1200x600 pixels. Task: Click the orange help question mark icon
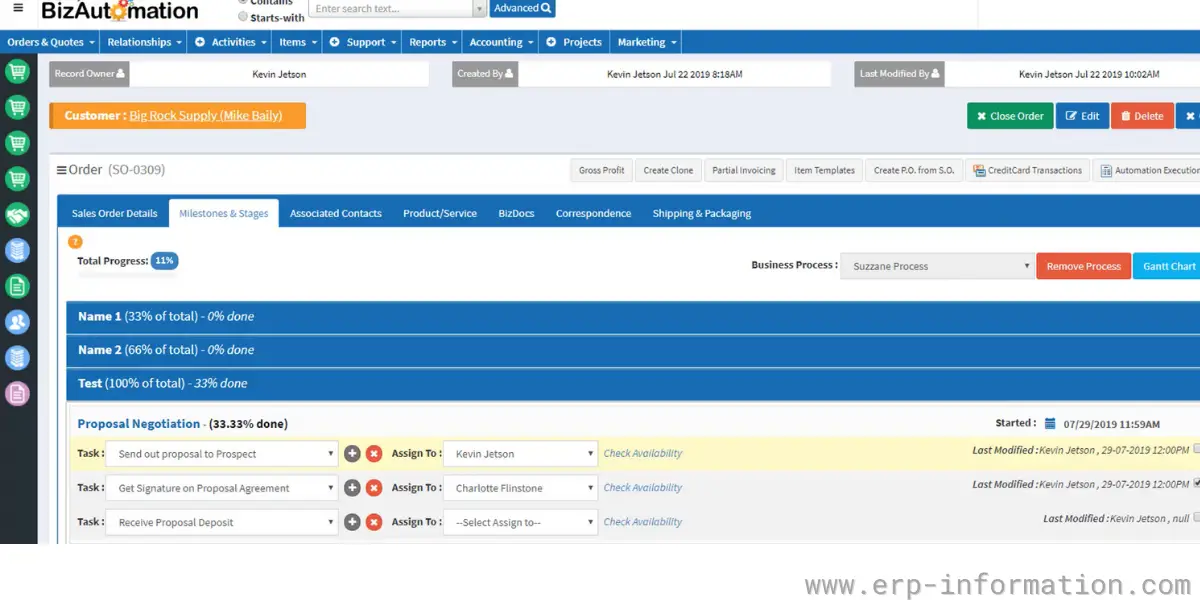[75, 242]
